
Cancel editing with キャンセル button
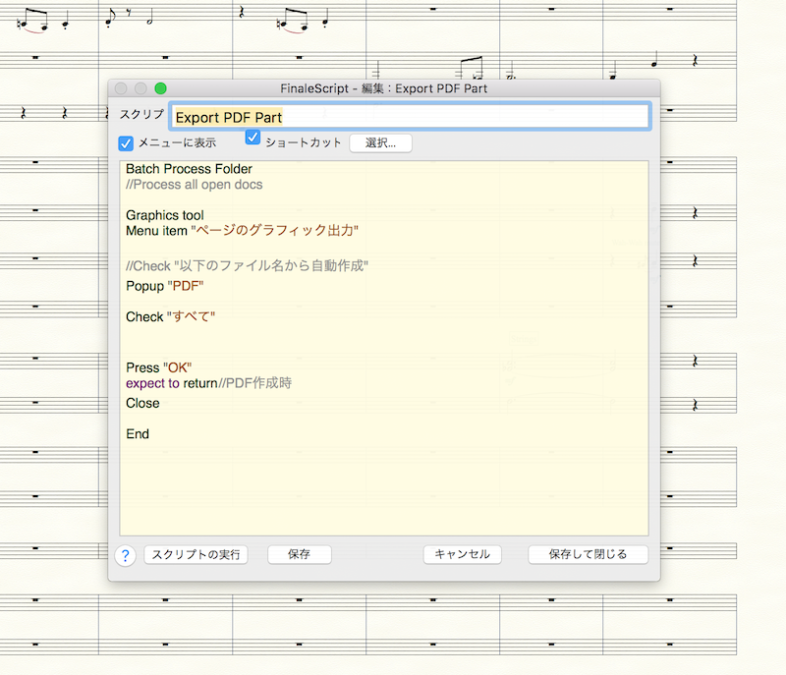[462, 555]
